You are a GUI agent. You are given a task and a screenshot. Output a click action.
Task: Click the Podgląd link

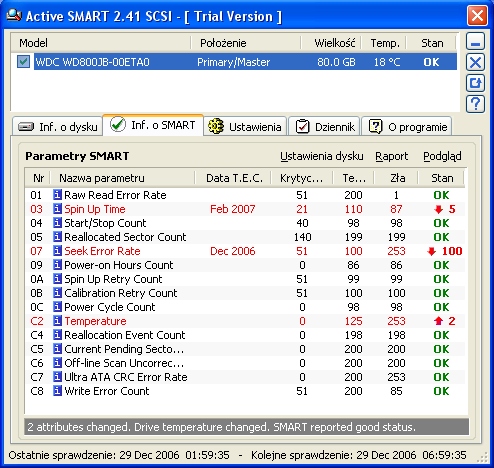coord(442,156)
